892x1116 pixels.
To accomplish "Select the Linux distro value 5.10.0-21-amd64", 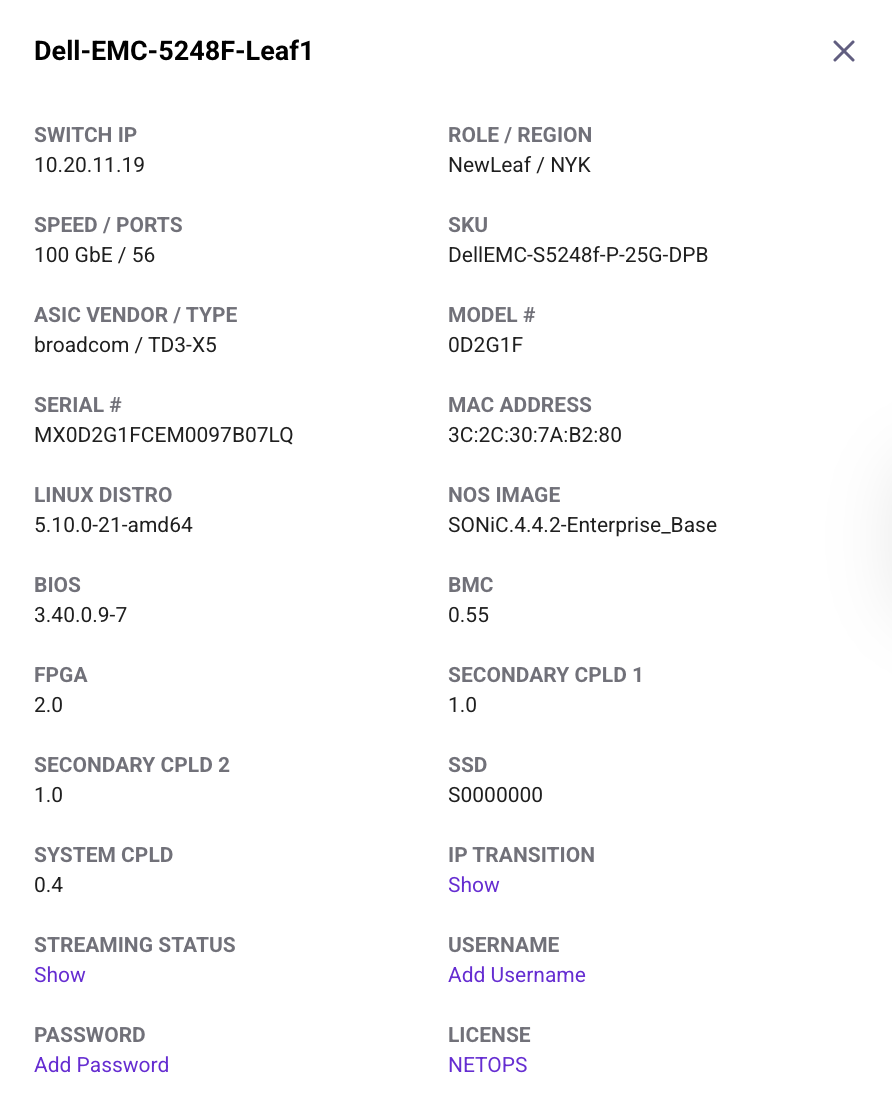I will (x=113, y=525).
